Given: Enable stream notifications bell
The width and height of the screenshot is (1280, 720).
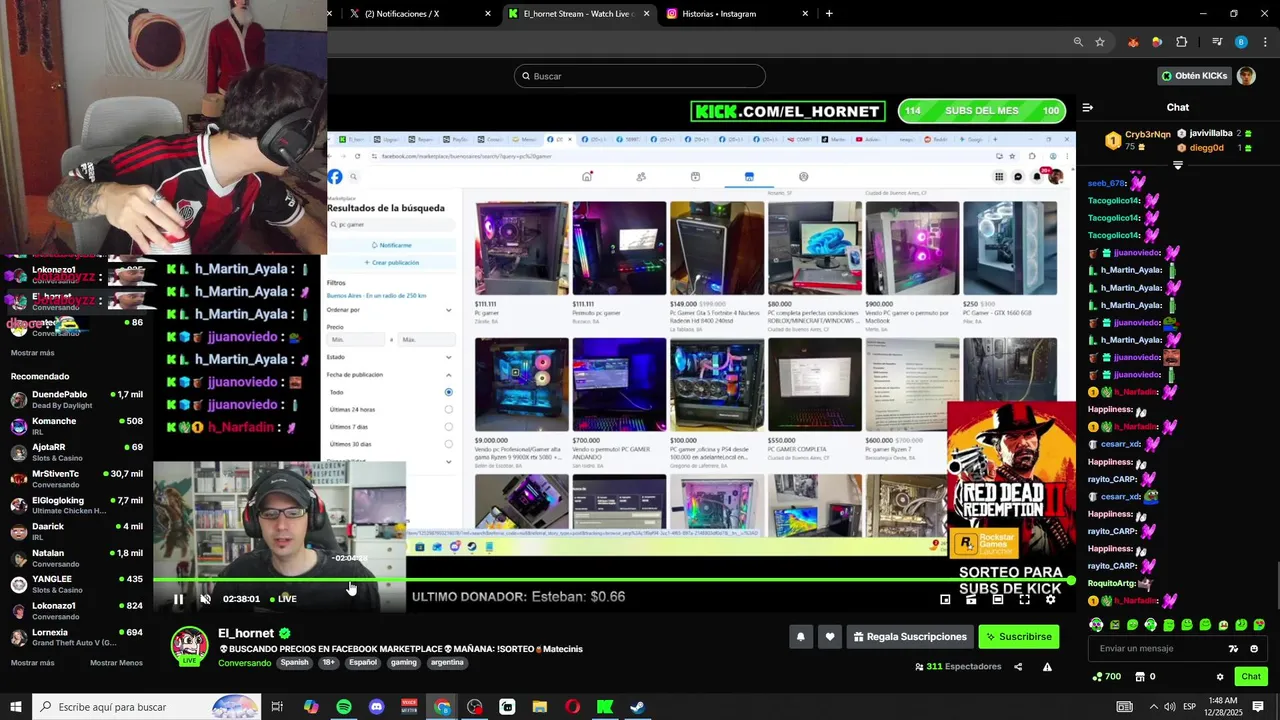Looking at the screenshot, I should tap(800, 636).
